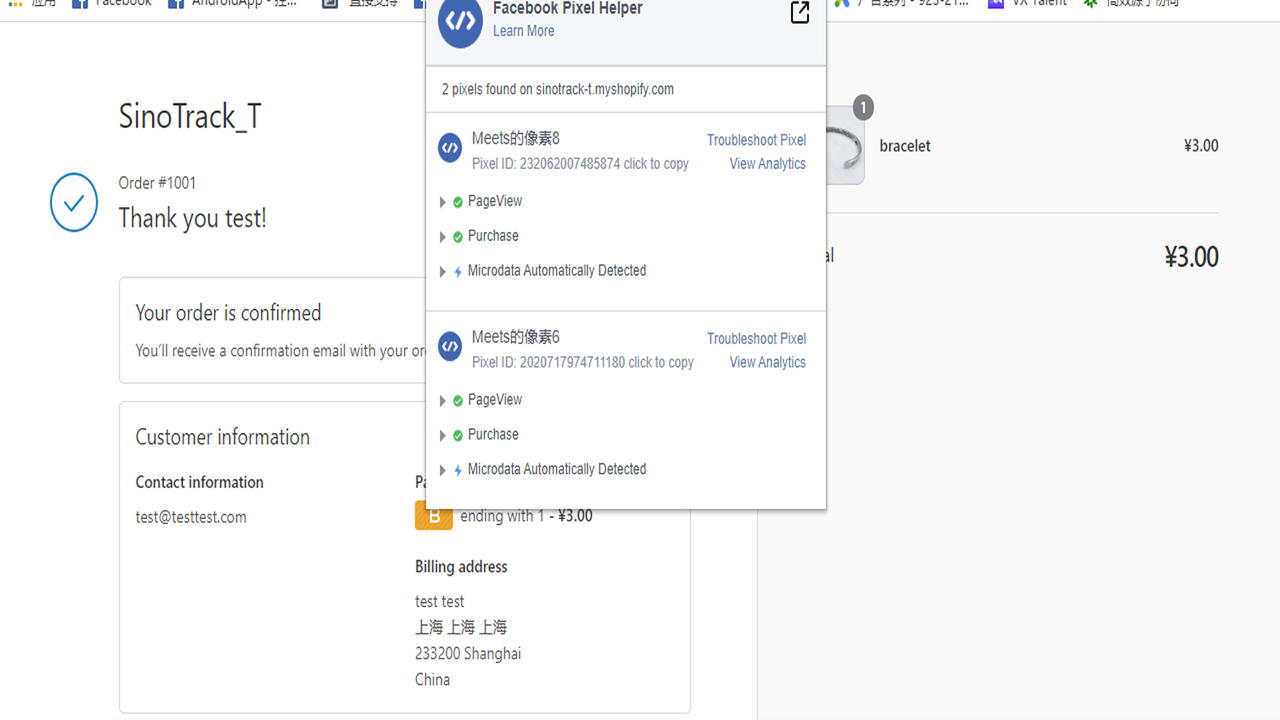
Task: Click lightning icon for Microdata under Meets的像素6
Action: pos(458,470)
